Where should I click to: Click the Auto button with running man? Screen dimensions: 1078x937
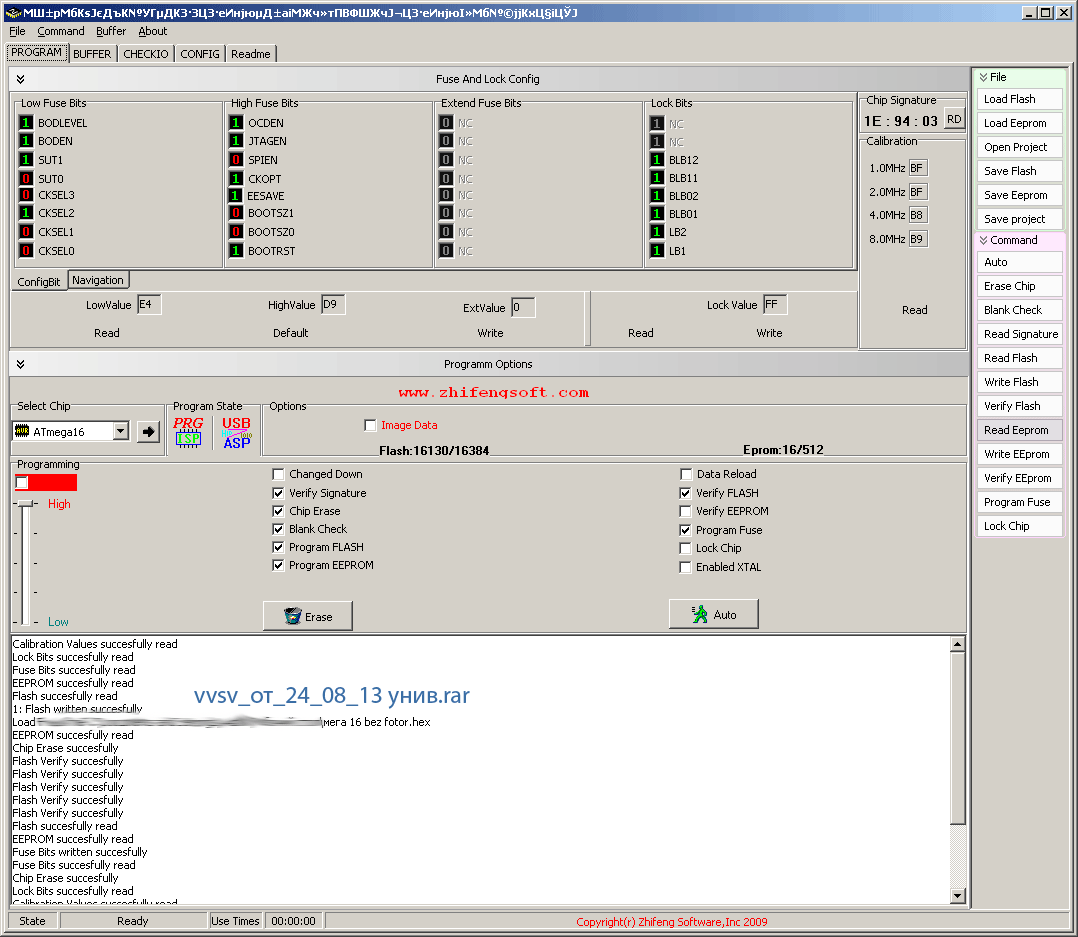(714, 614)
